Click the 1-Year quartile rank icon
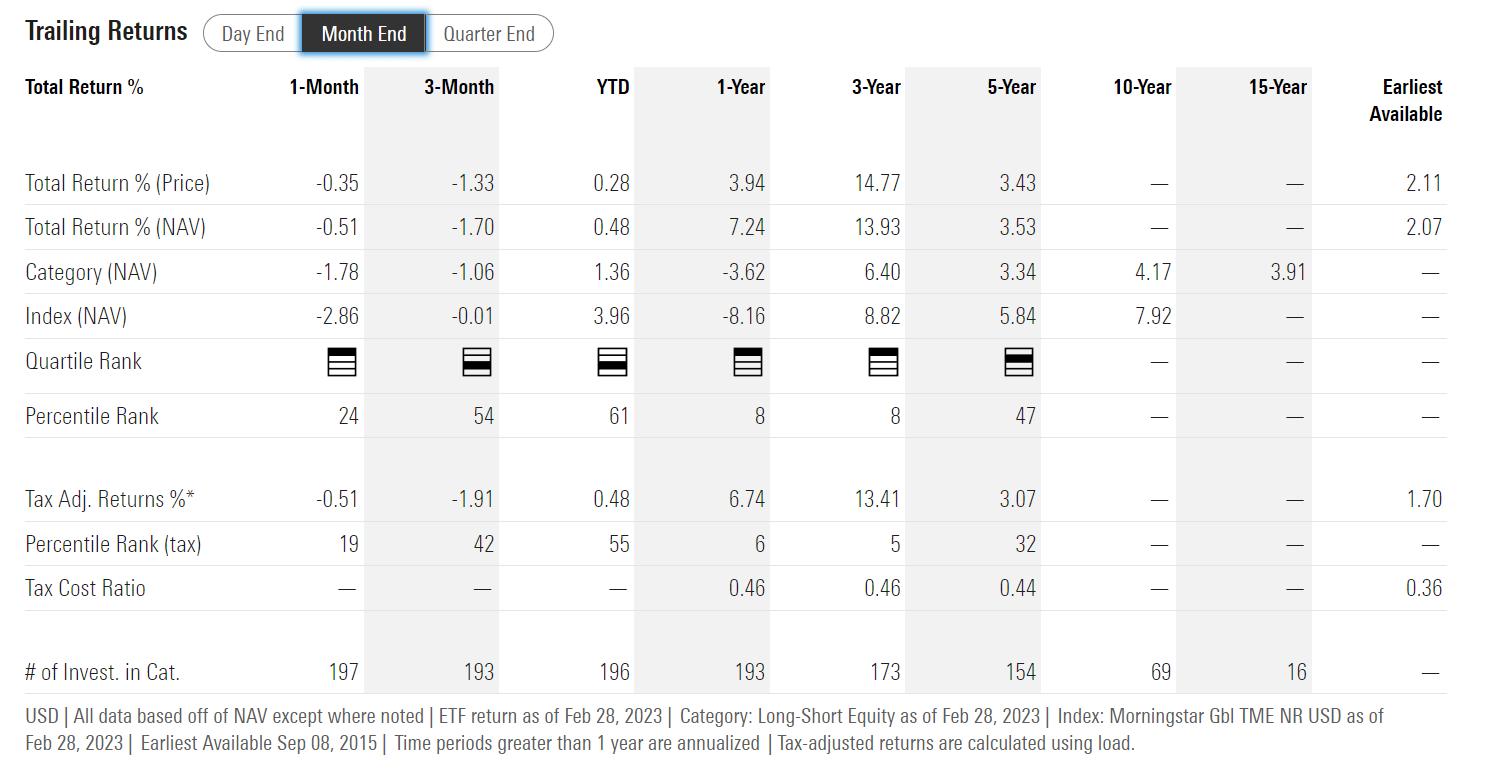Image resolution: width=1503 pixels, height=783 pixels. click(x=748, y=361)
